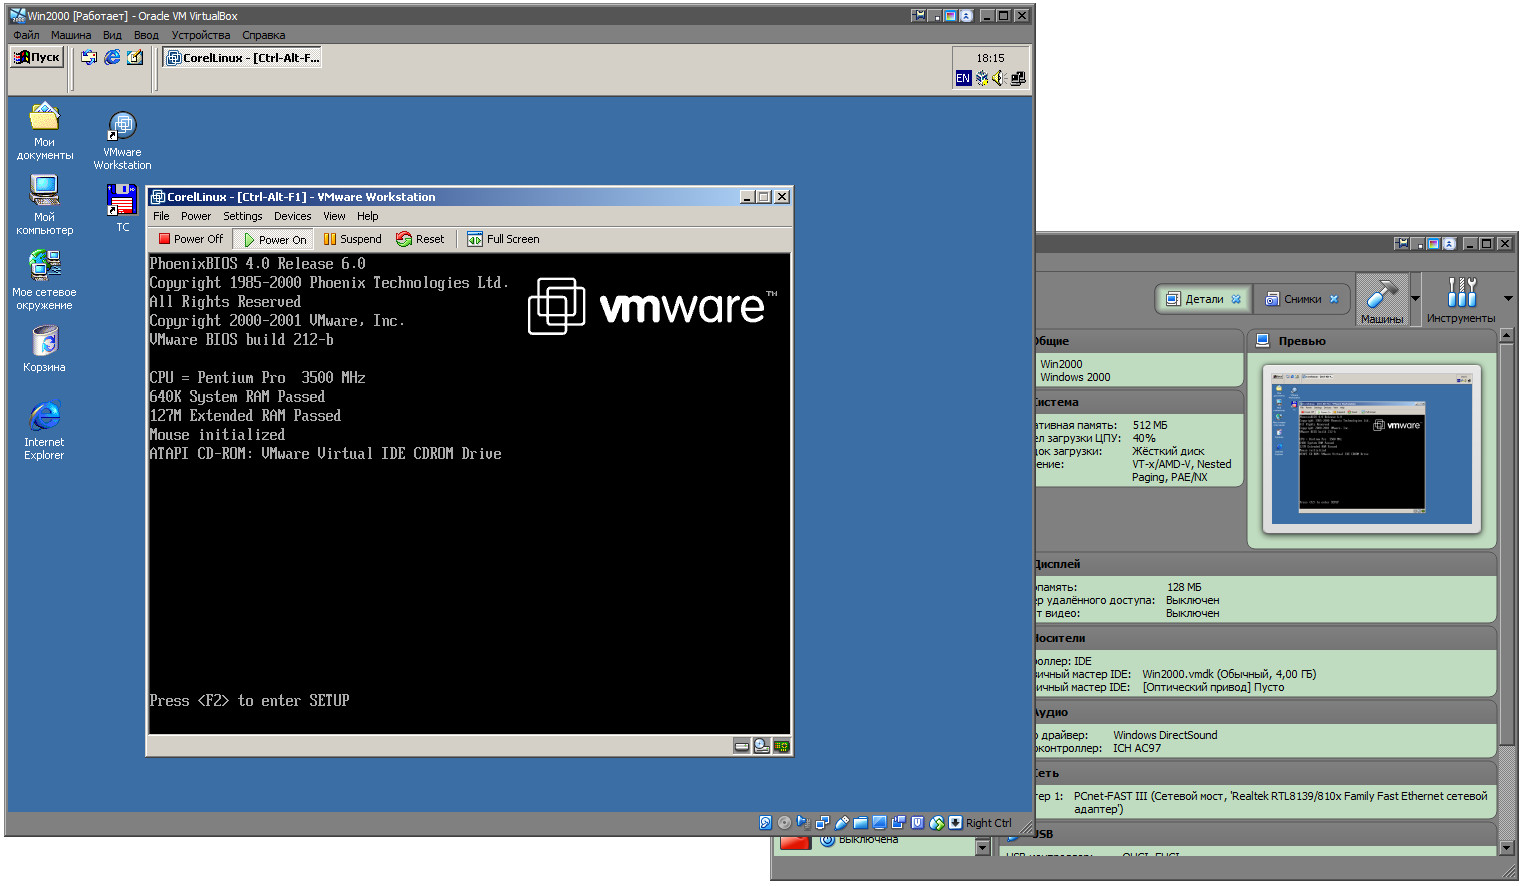Click the Дисплей section header

(1266, 564)
